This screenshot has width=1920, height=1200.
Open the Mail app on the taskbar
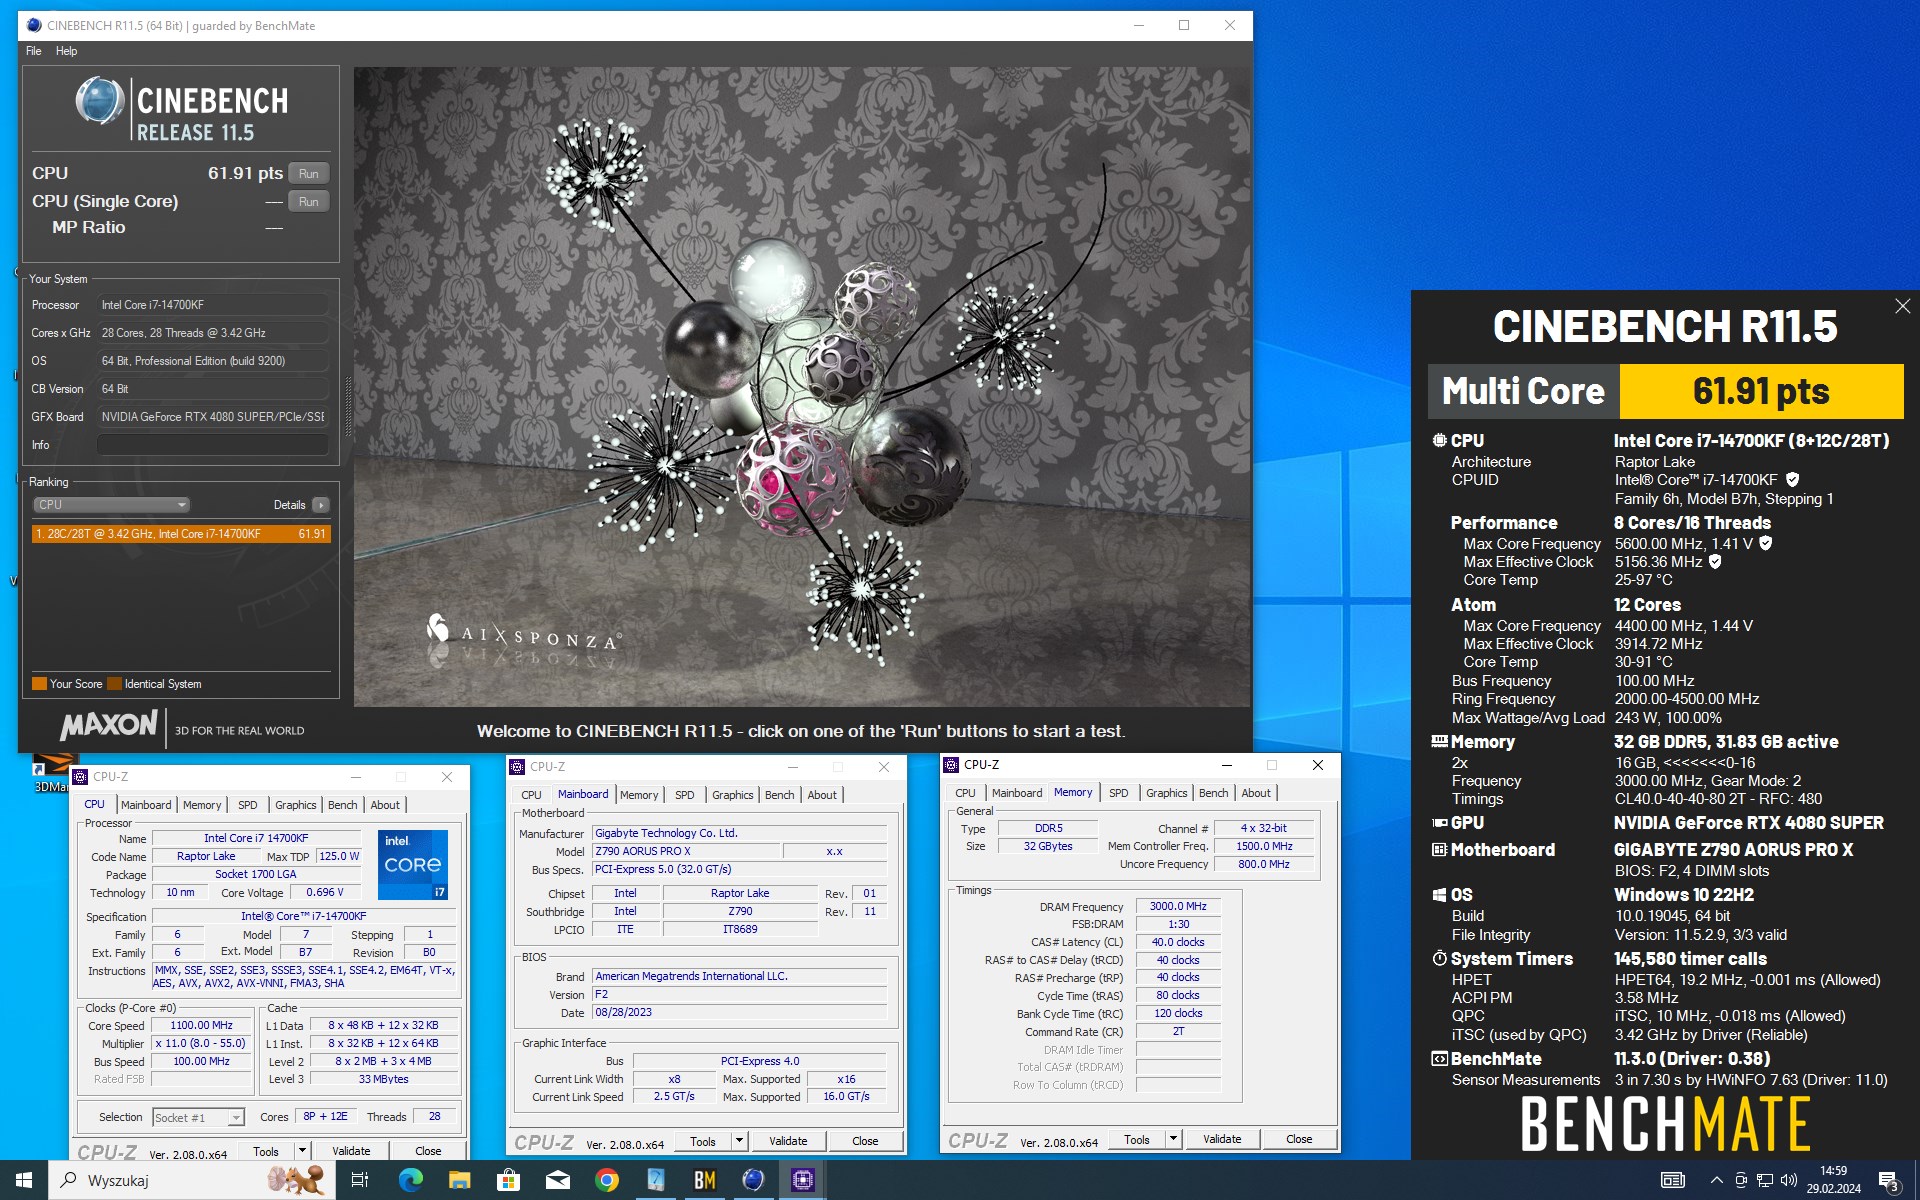557,1180
